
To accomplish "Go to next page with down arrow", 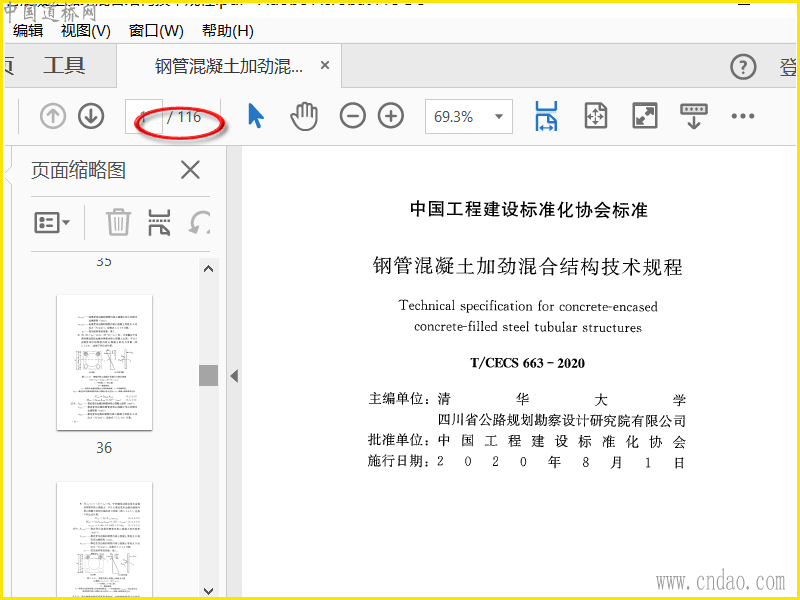I will pos(91,116).
